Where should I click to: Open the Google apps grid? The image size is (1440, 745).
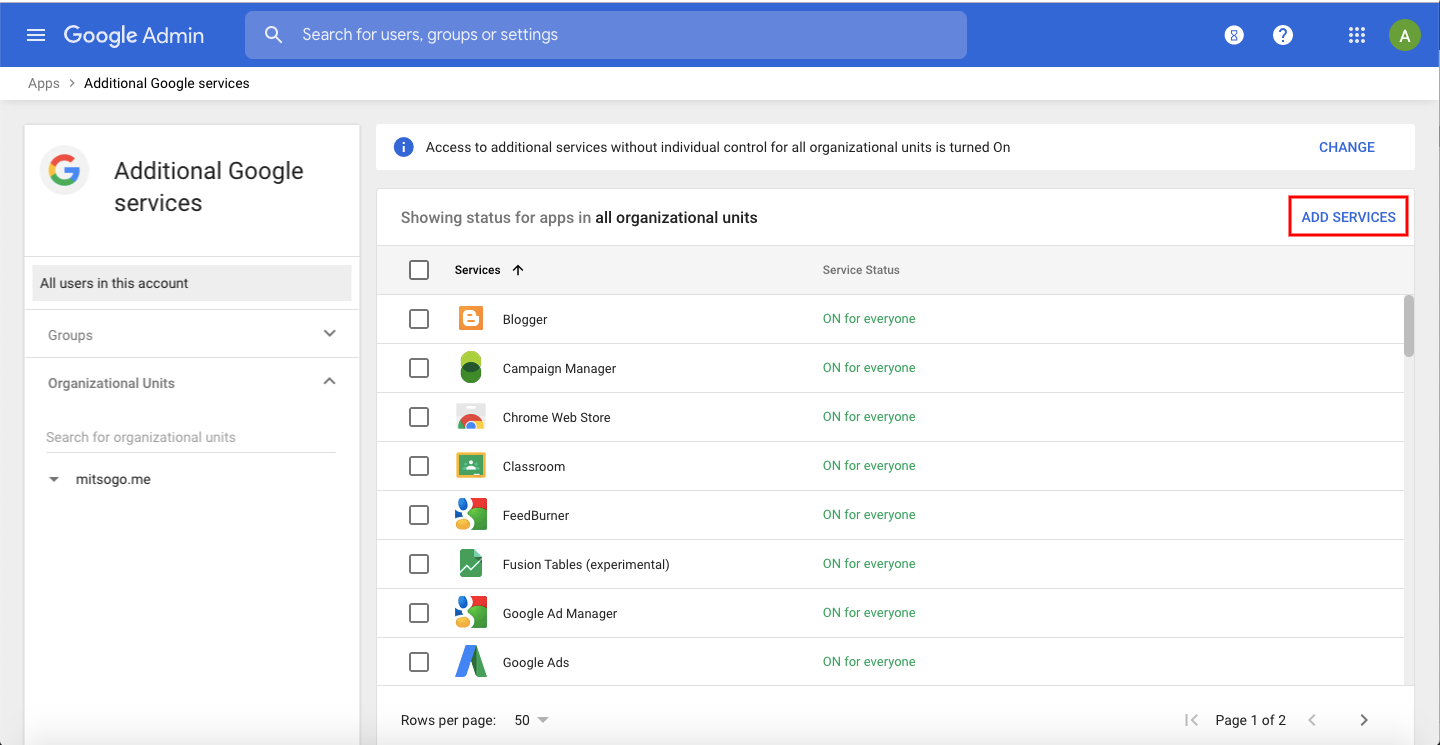[x=1356, y=35]
